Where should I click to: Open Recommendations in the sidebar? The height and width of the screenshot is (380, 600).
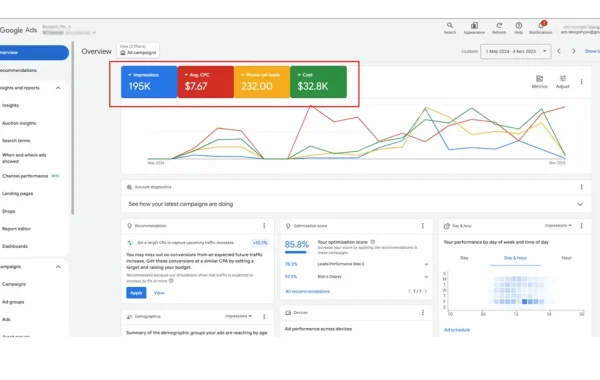(19, 70)
